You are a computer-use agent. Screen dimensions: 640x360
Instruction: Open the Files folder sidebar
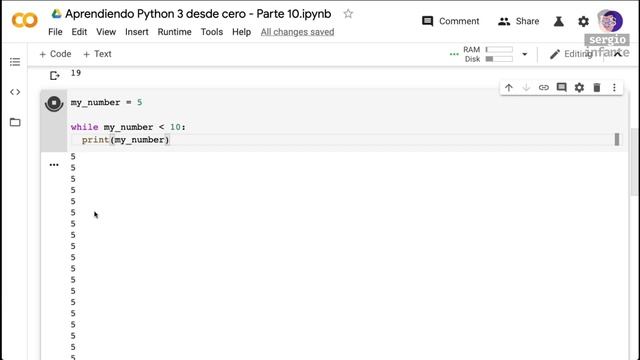click(x=15, y=122)
